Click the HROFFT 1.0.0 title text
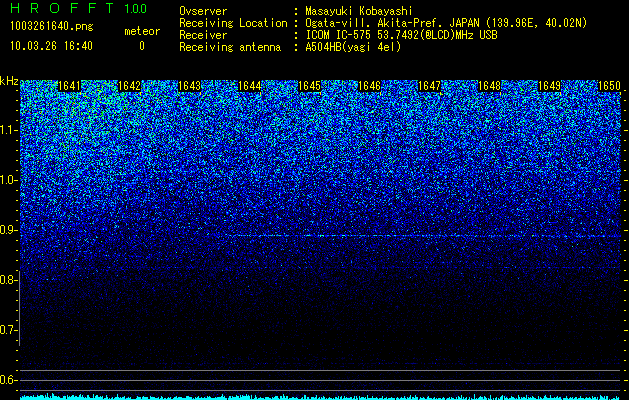 click(79, 8)
